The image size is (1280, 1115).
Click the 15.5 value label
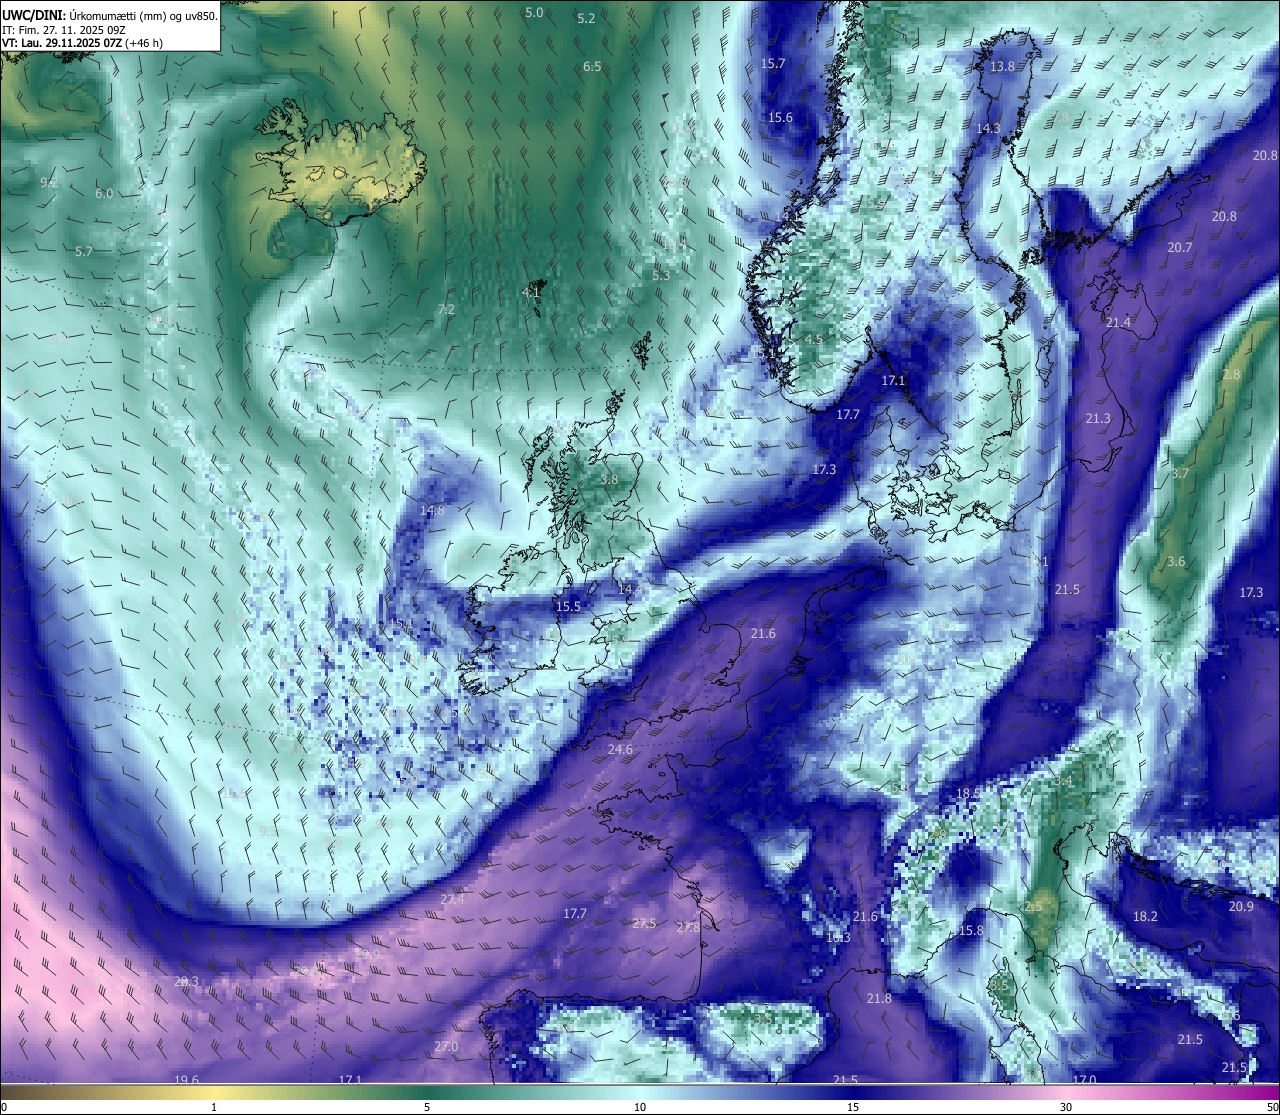coord(568,606)
